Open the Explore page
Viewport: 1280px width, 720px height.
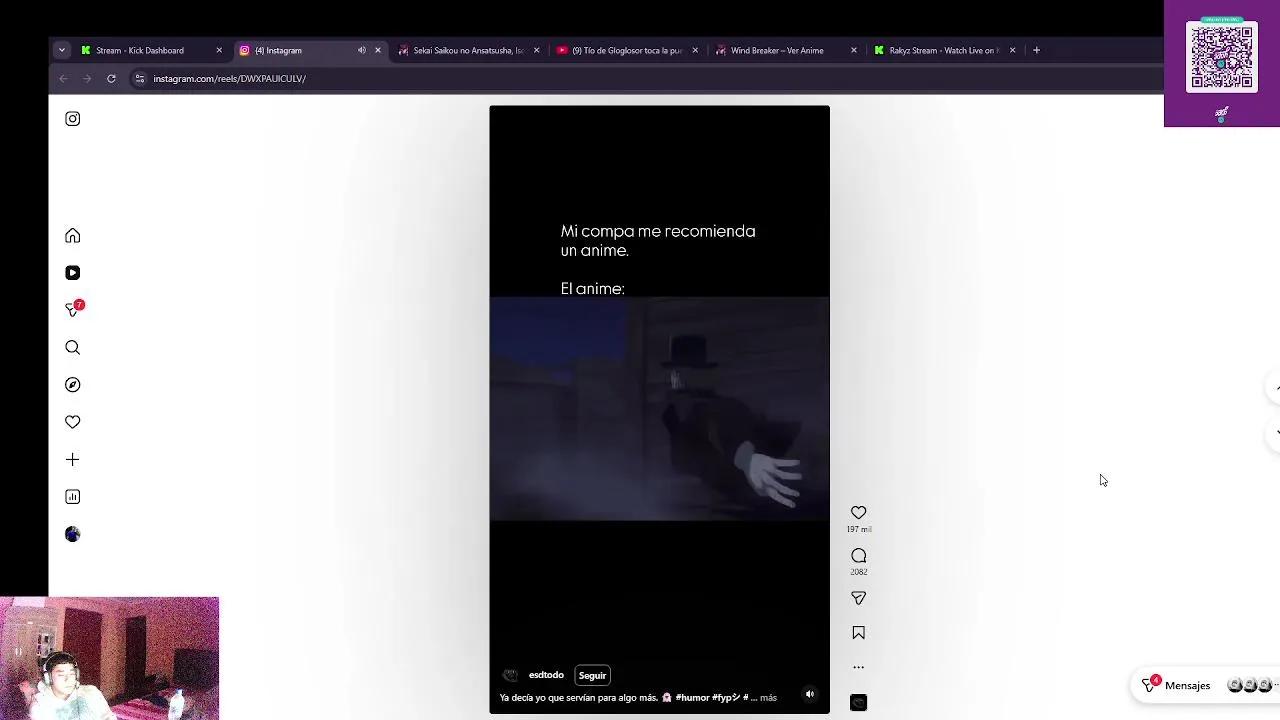pyautogui.click(x=72, y=384)
